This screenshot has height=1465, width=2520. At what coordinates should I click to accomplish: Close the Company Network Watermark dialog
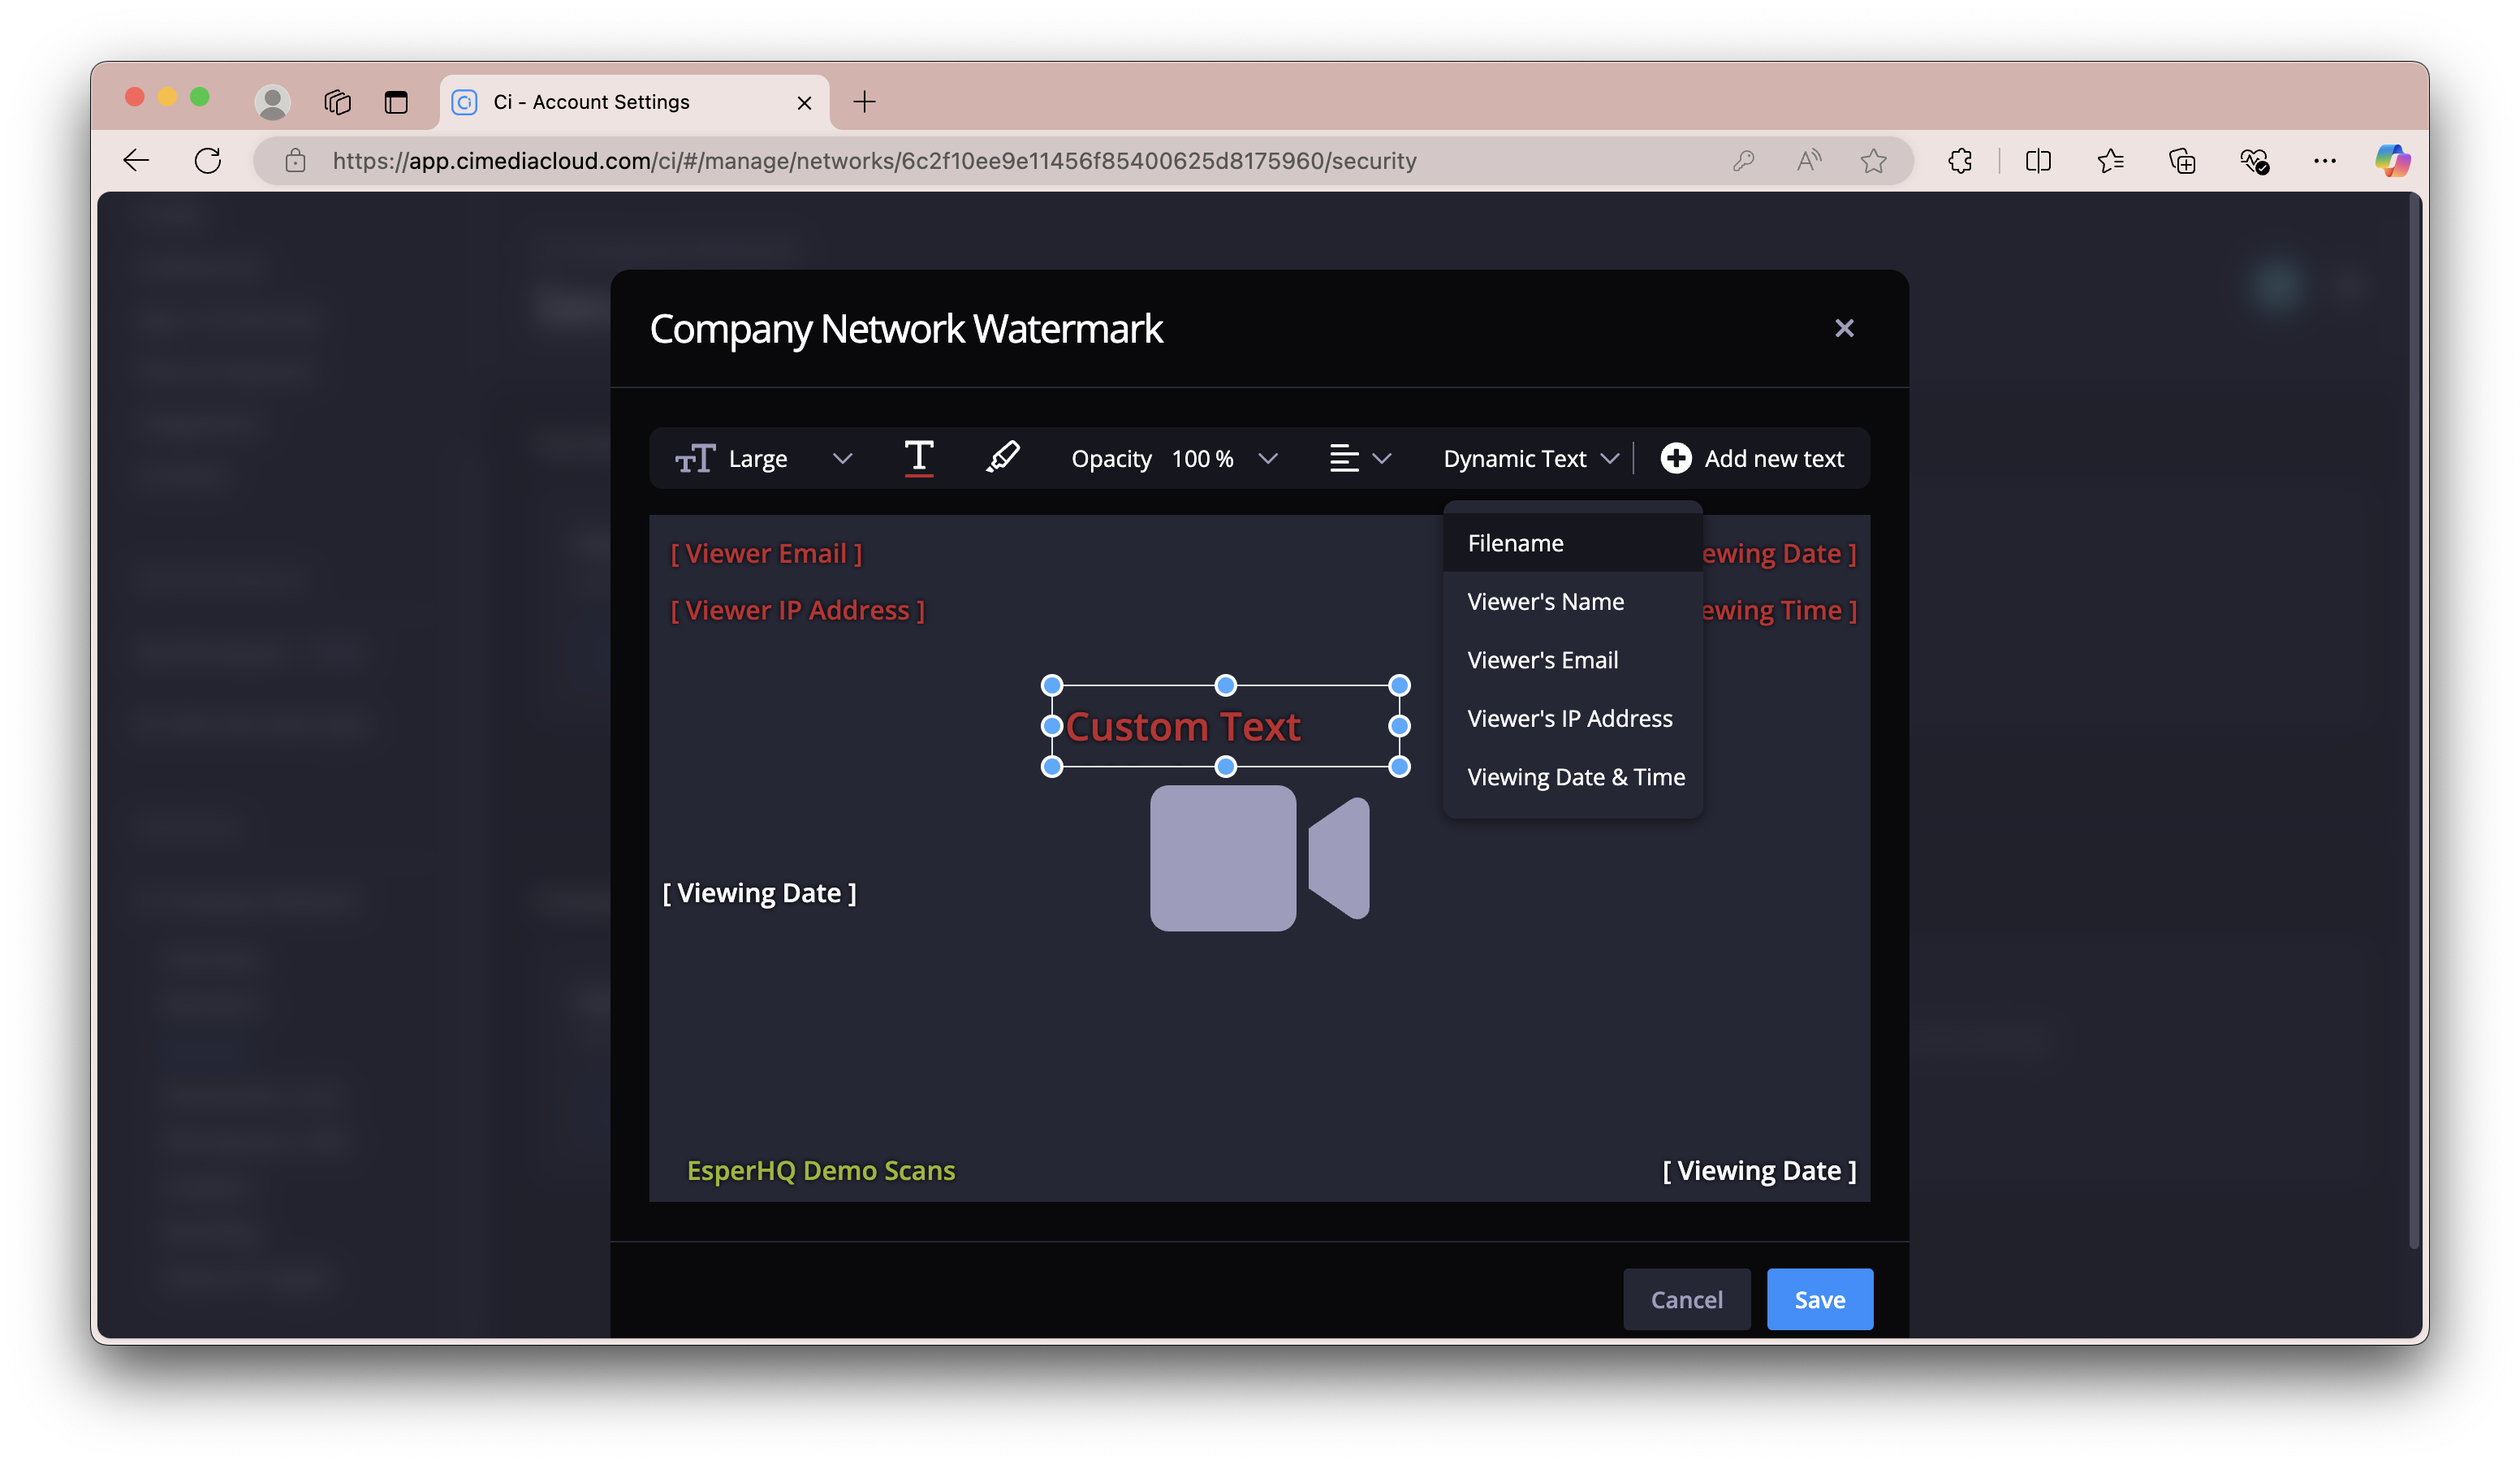click(1844, 328)
